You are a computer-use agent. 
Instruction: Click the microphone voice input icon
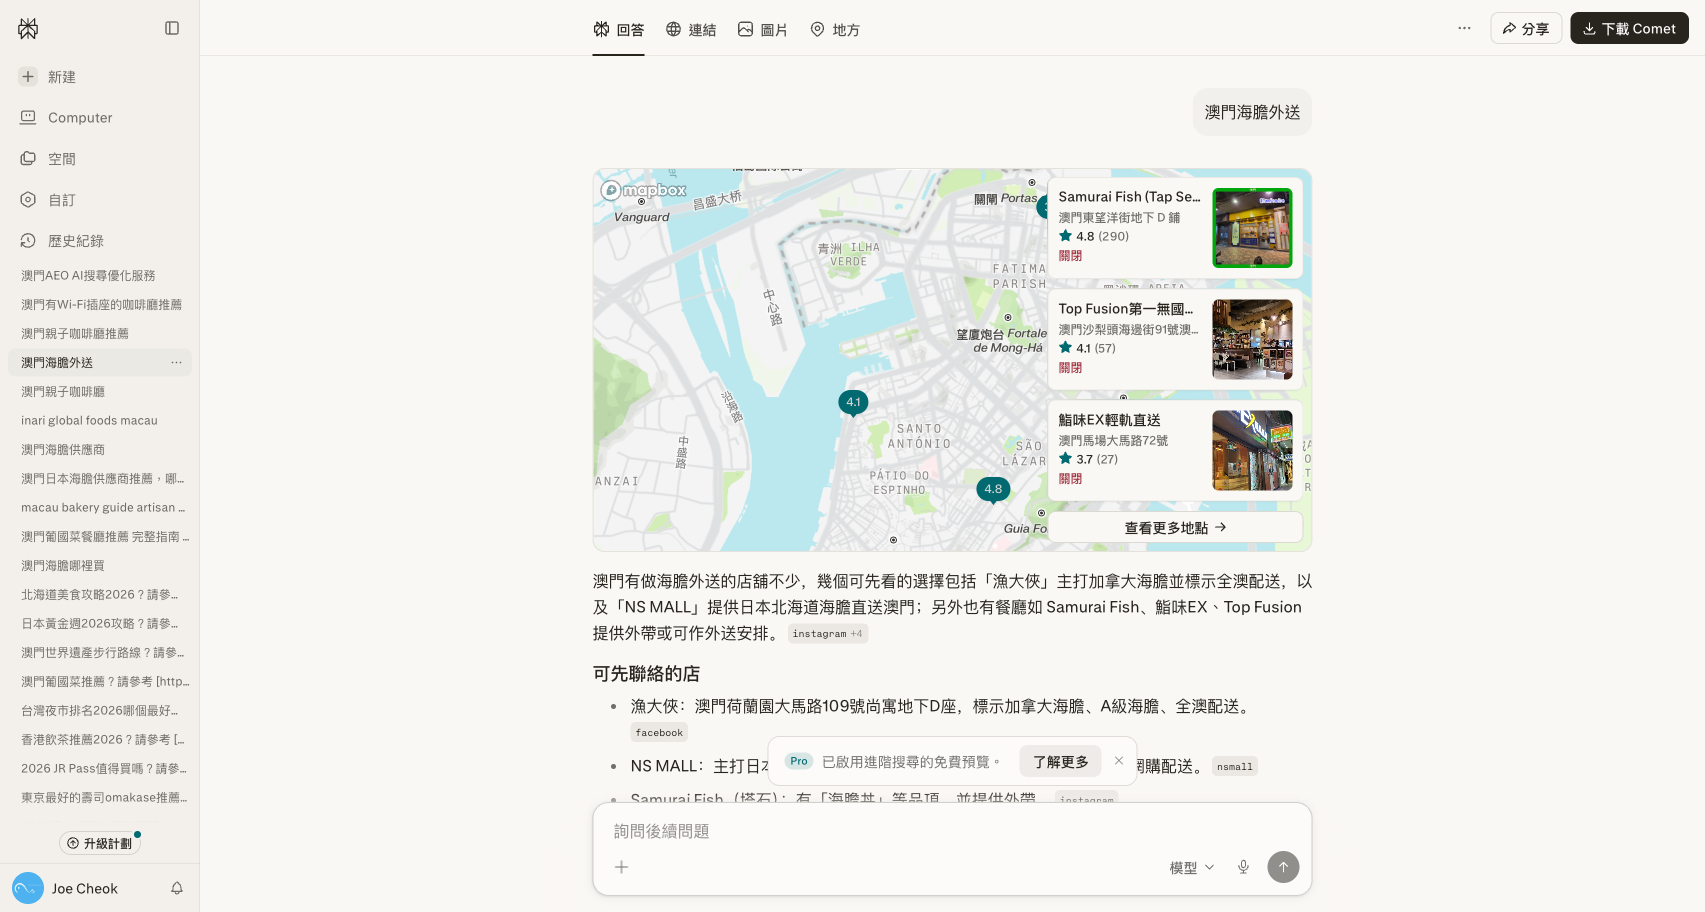1243,867
